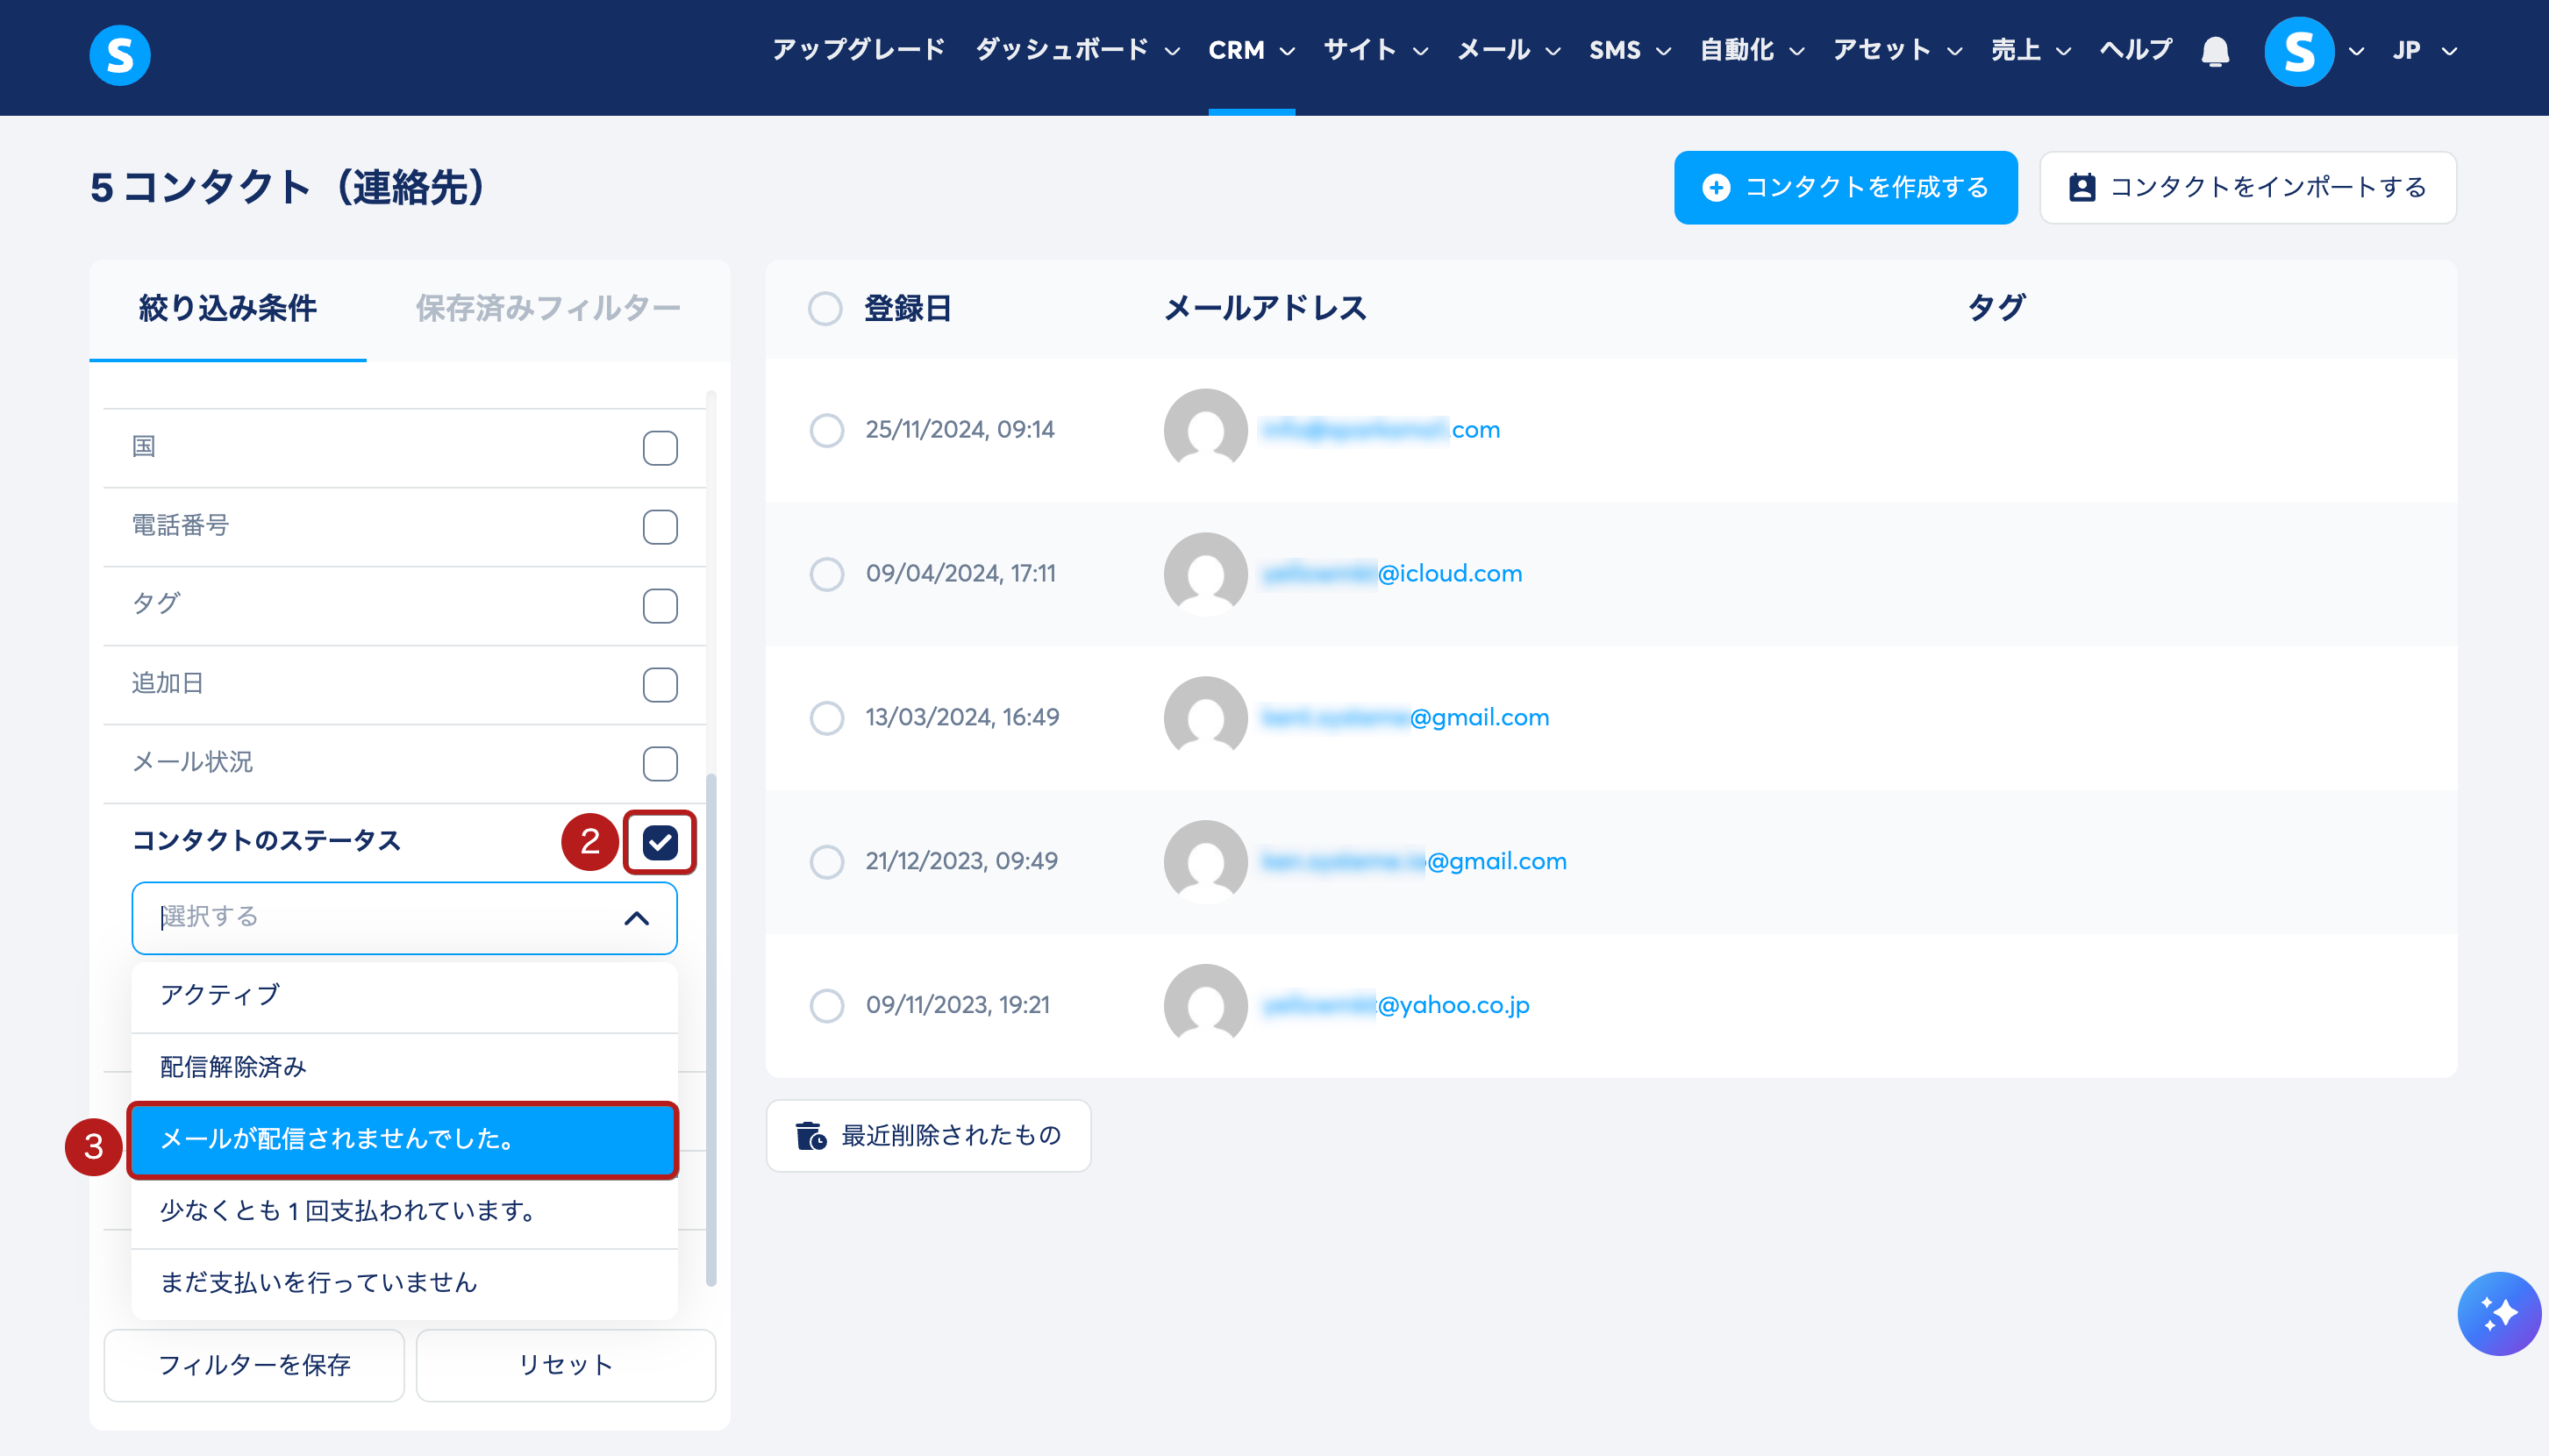Enable the タグ filter checkbox
2549x1456 pixels.
coord(660,606)
